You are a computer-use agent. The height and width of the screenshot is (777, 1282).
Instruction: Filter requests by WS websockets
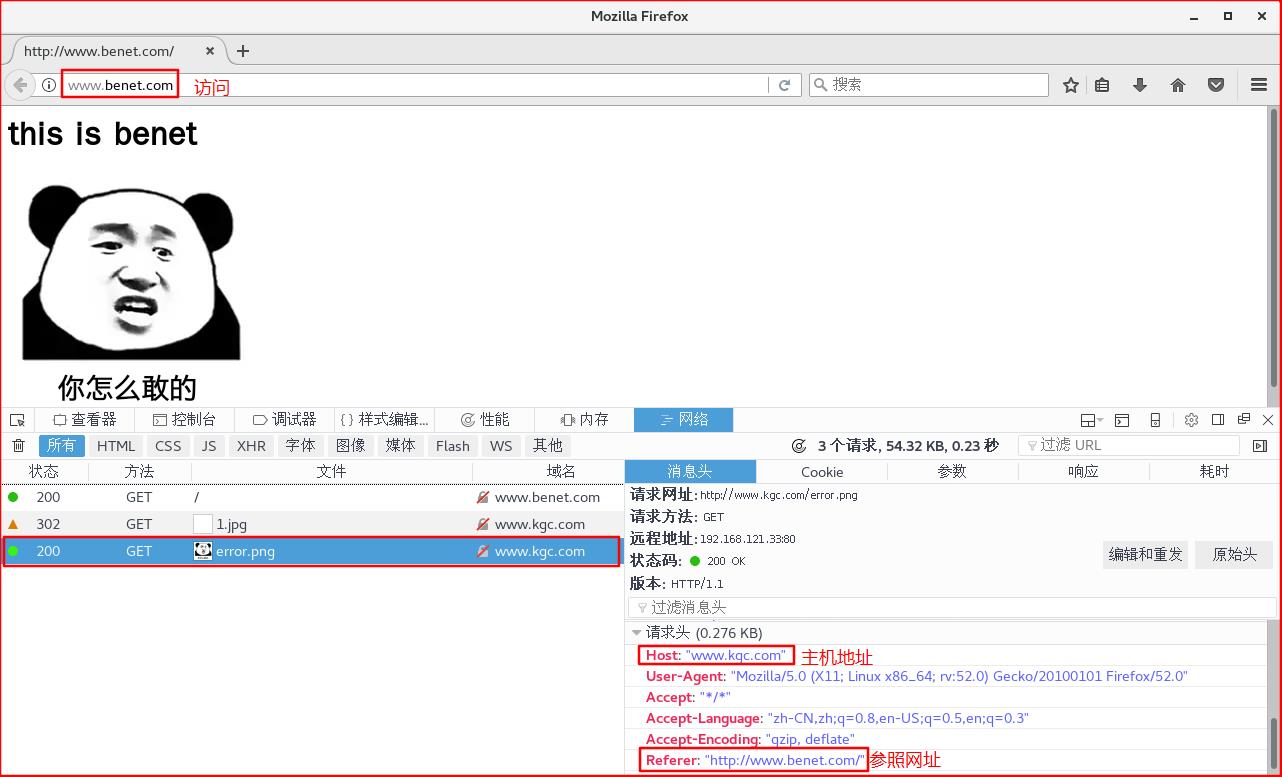coord(501,446)
